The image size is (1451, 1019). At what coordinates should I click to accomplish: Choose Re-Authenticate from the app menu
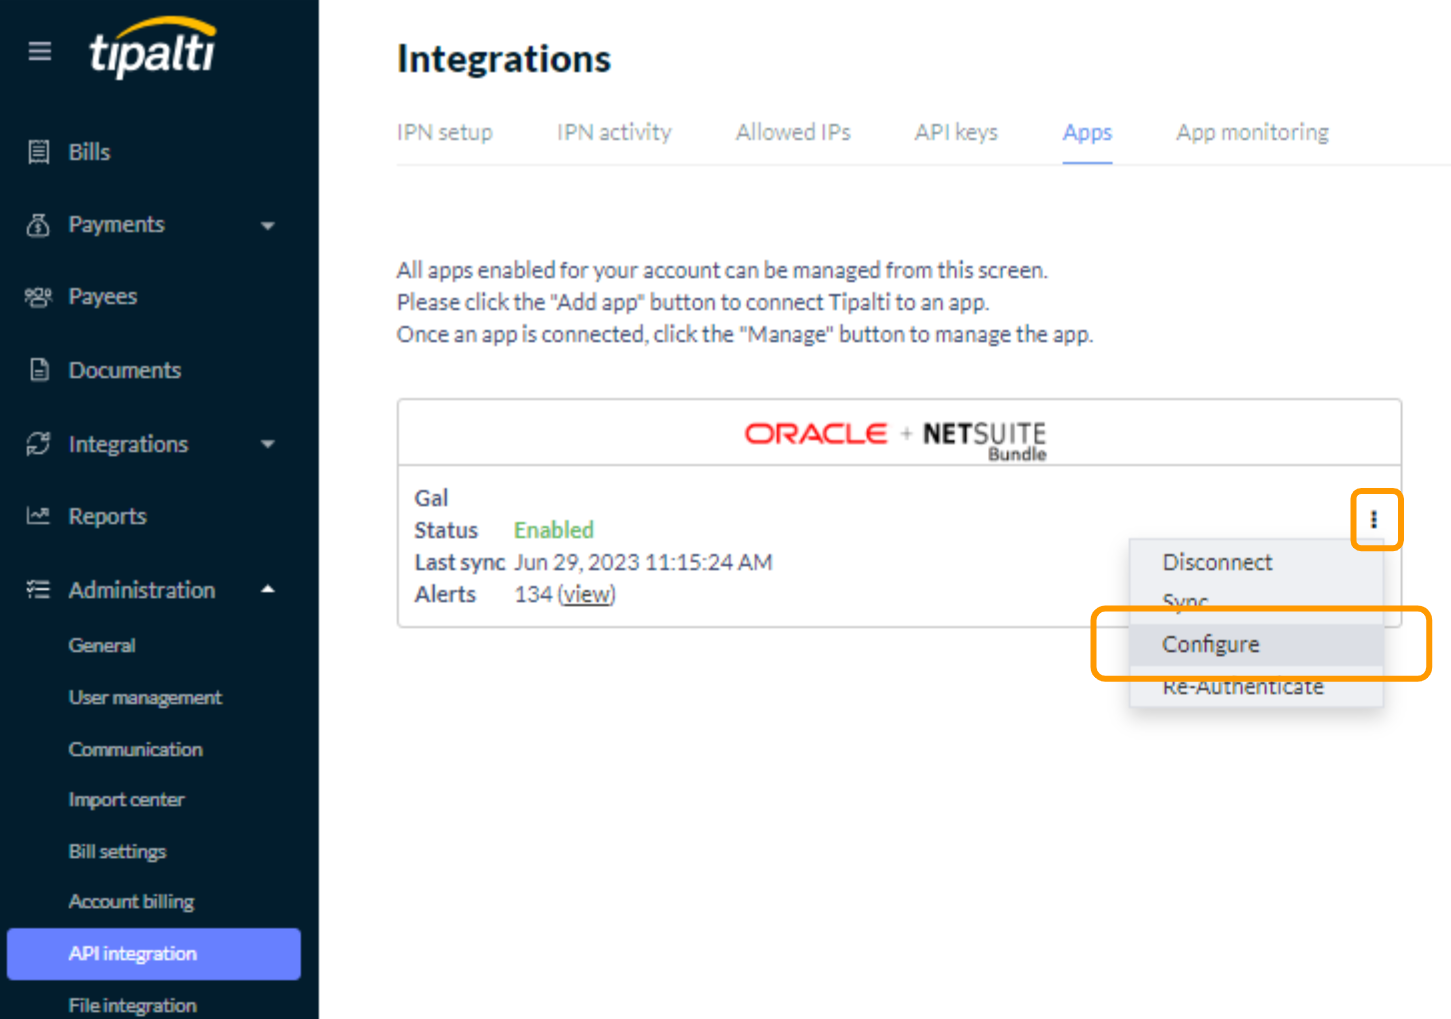coord(1256,688)
